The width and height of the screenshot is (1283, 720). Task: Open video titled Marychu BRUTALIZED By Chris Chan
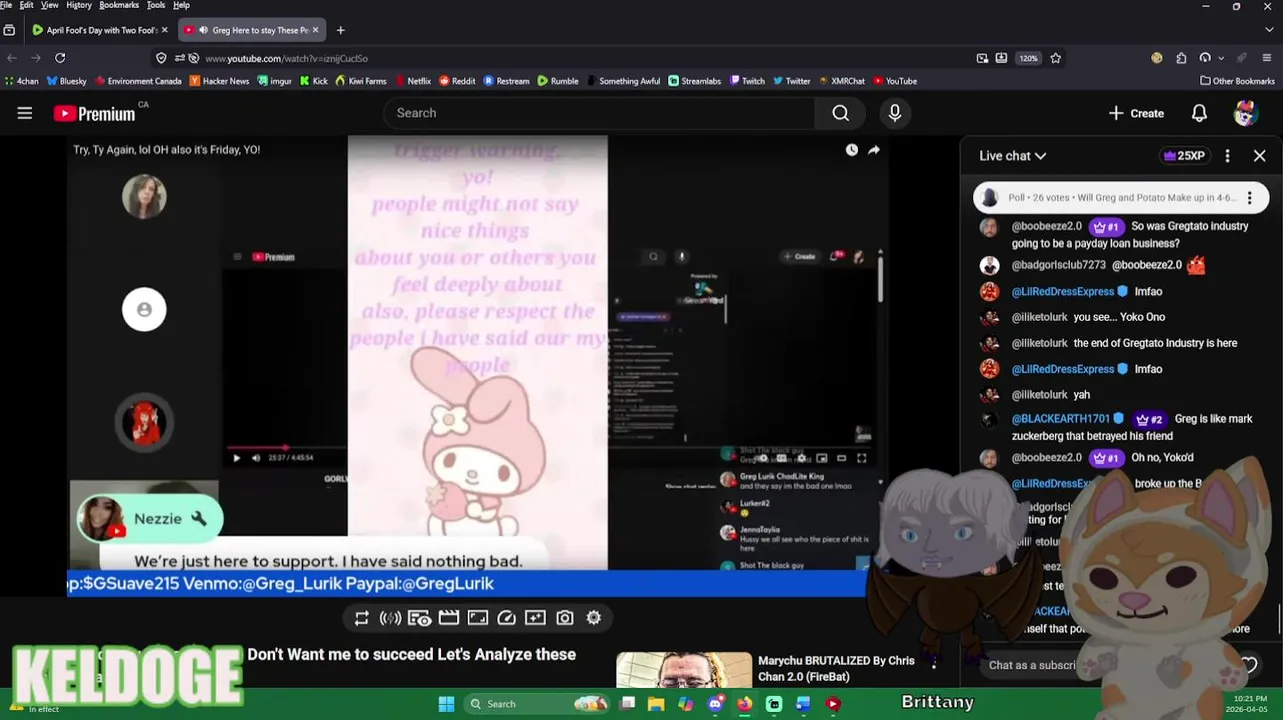coord(836,669)
